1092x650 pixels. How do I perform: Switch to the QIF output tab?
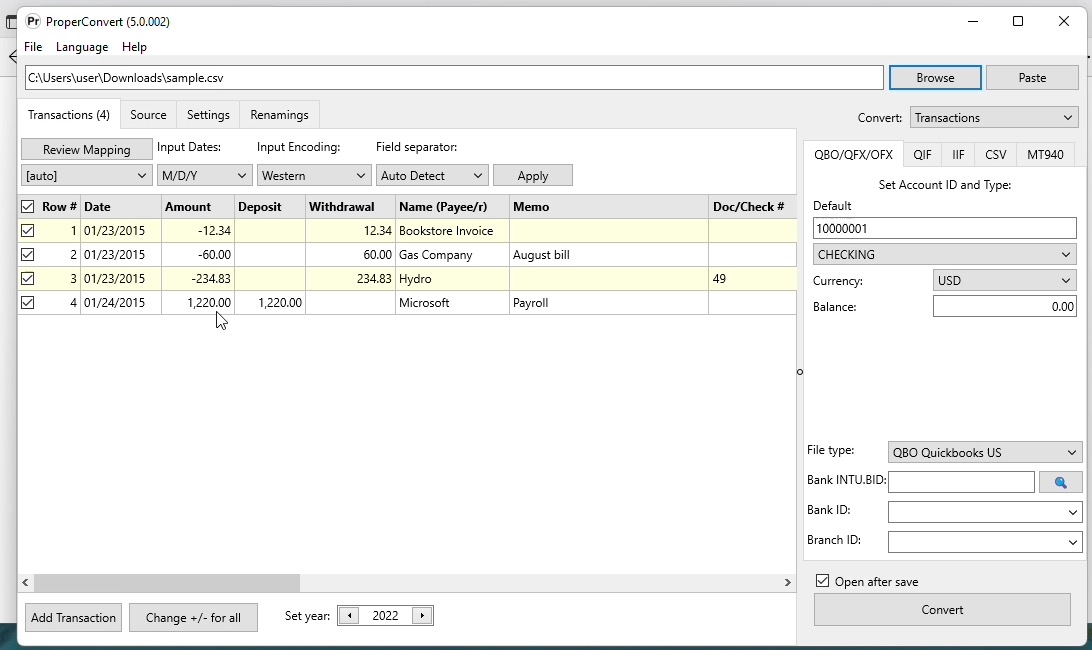pos(922,155)
